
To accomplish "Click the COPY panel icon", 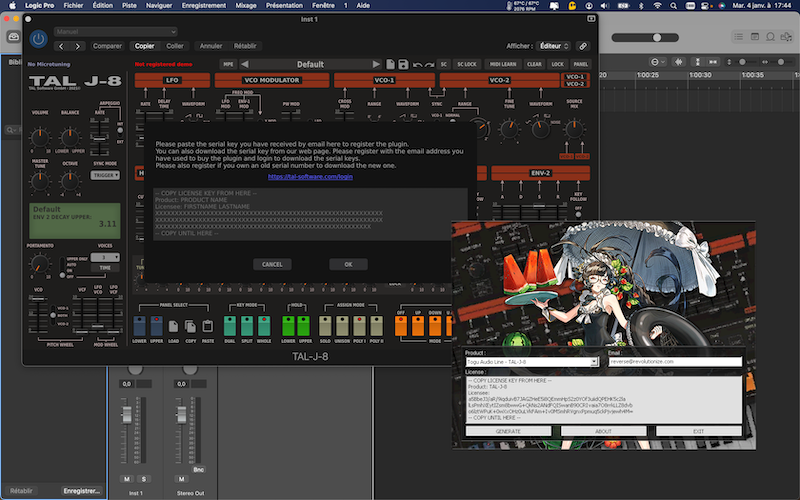I will point(190,326).
